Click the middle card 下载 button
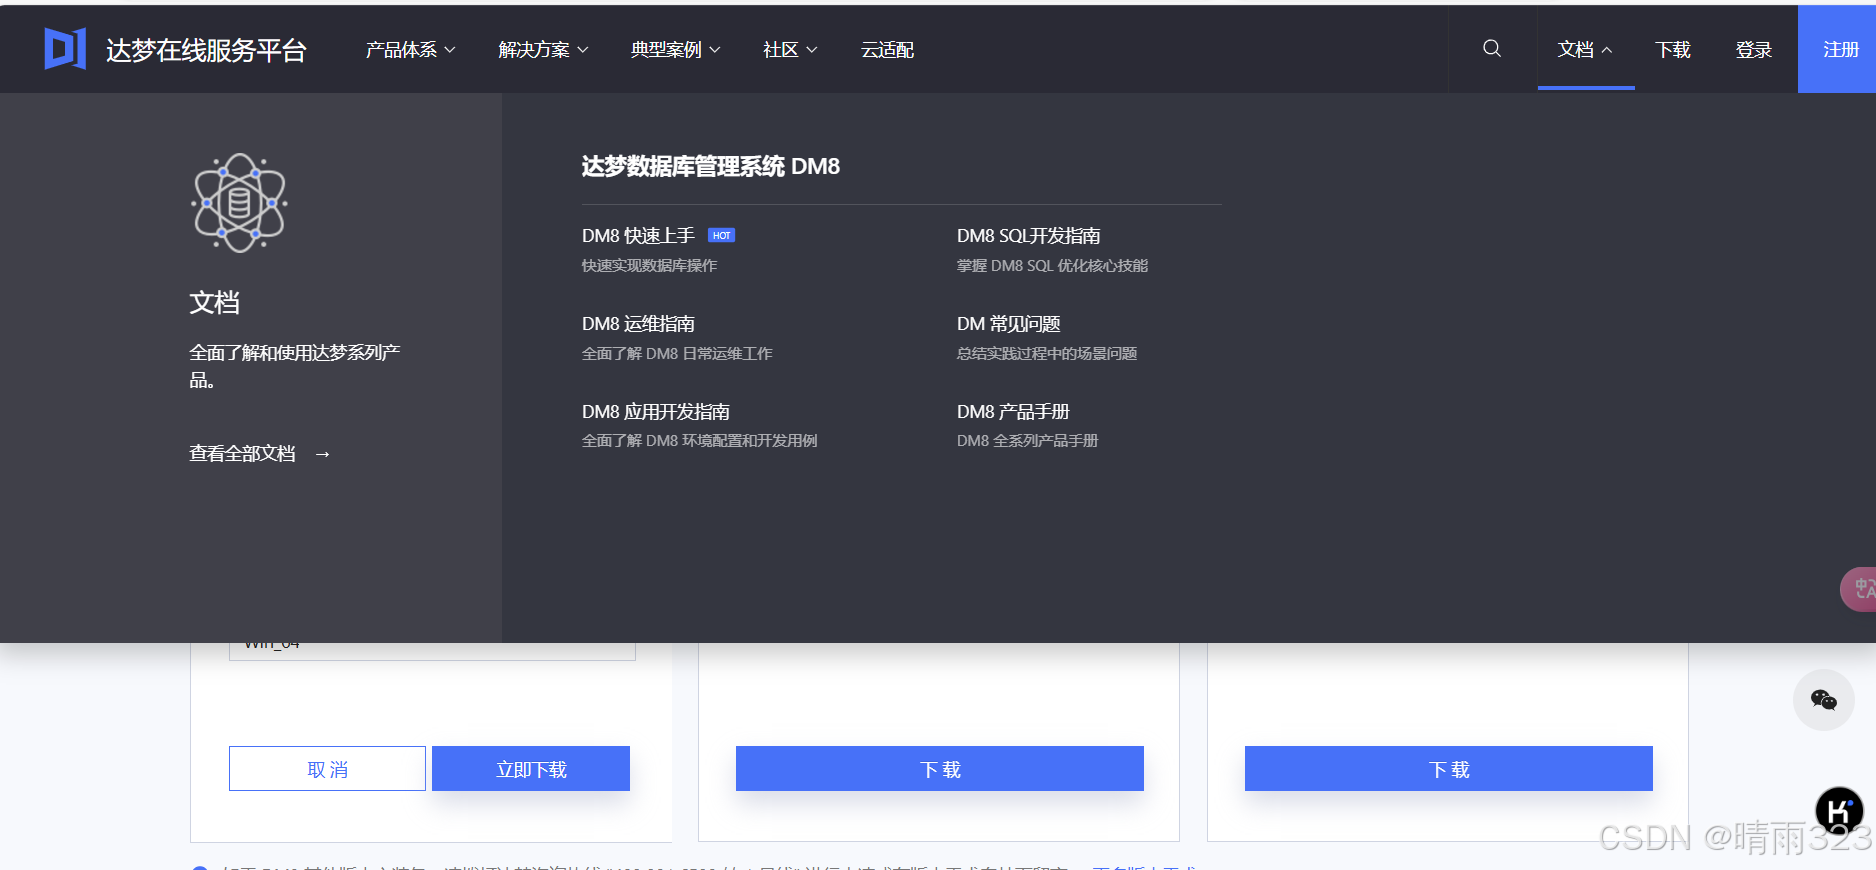This screenshot has width=1876, height=870. coord(940,768)
